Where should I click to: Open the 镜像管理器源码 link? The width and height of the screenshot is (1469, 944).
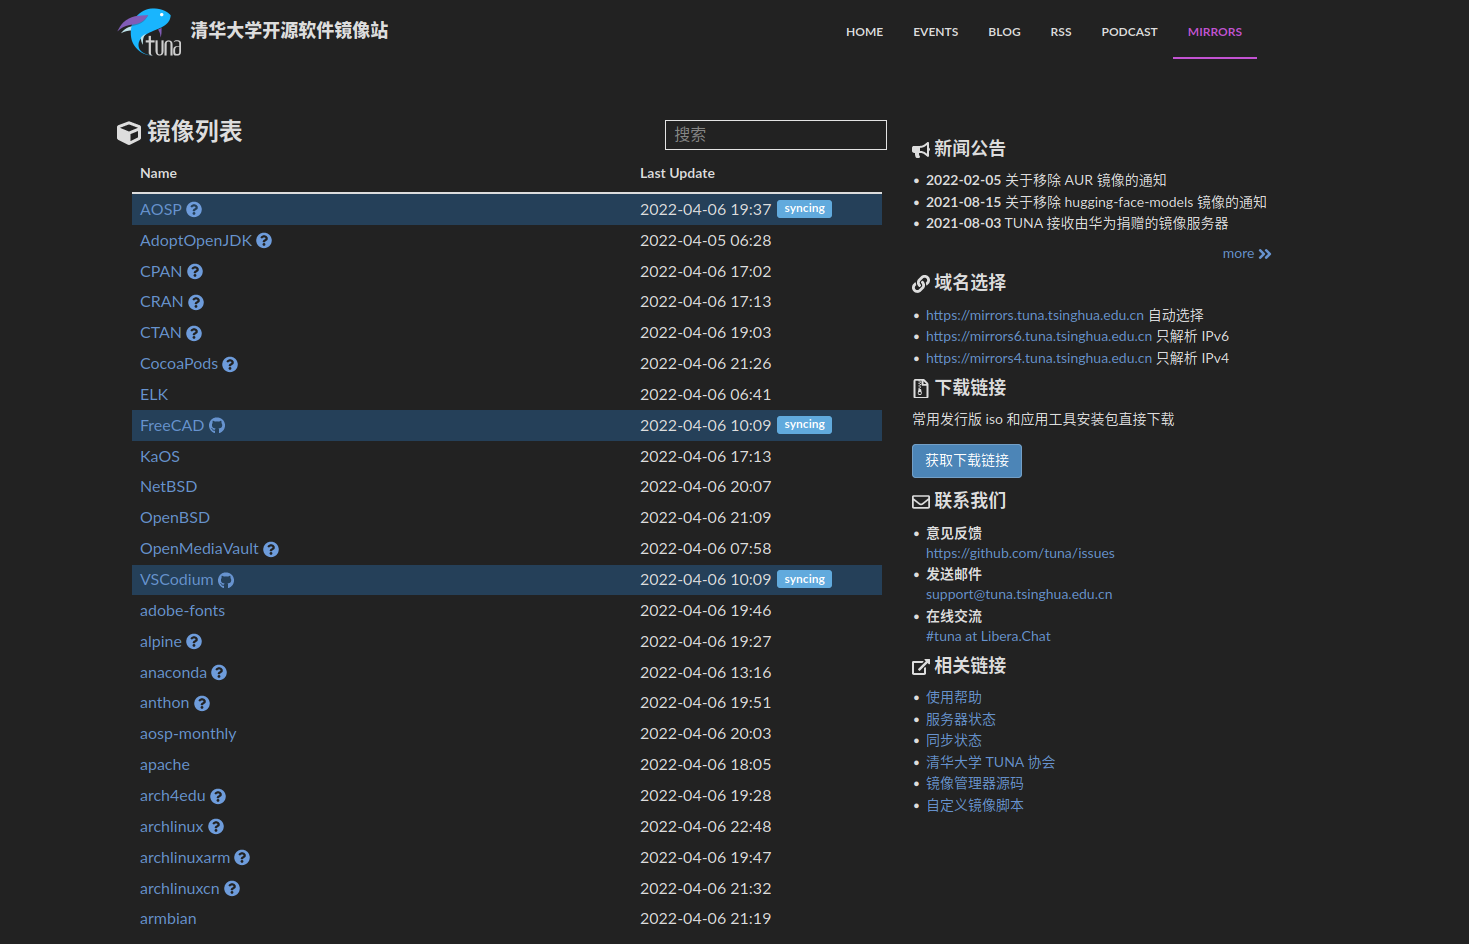[975, 784]
